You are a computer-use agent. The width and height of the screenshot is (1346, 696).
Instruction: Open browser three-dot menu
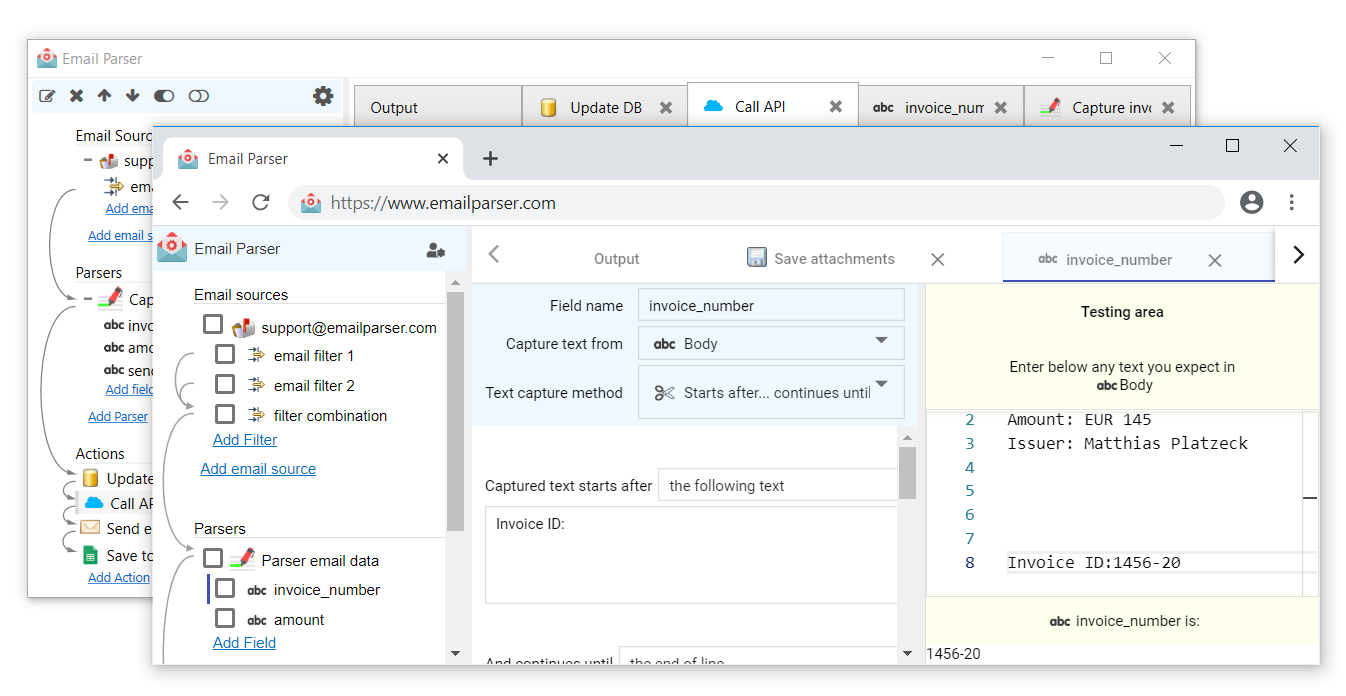[1292, 203]
